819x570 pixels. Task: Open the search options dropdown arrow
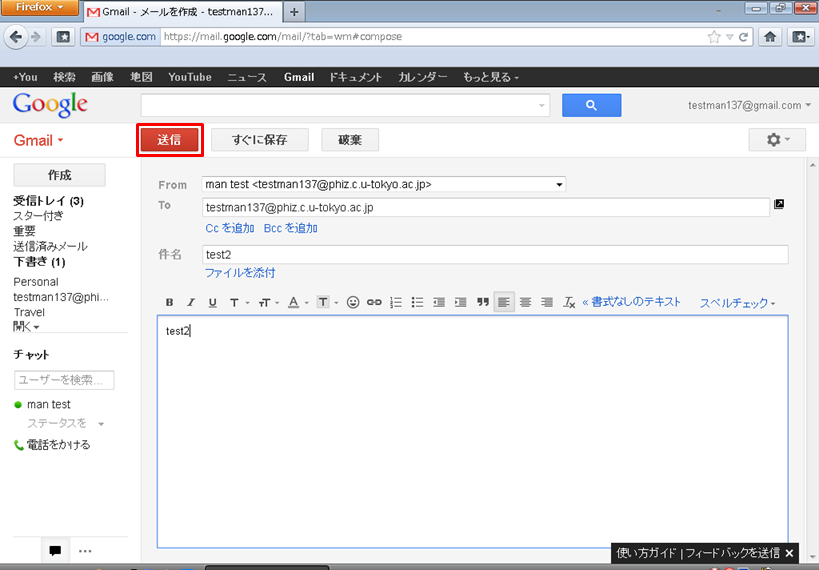tap(542, 106)
